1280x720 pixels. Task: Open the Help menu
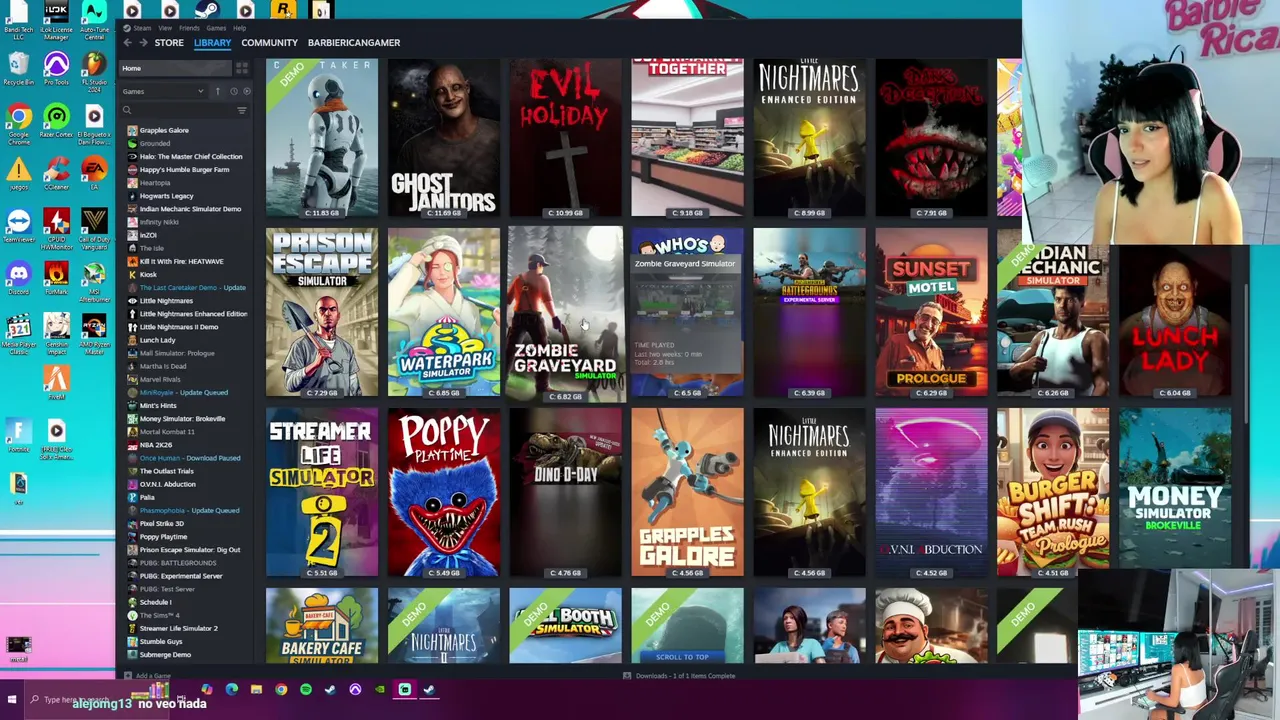click(240, 28)
